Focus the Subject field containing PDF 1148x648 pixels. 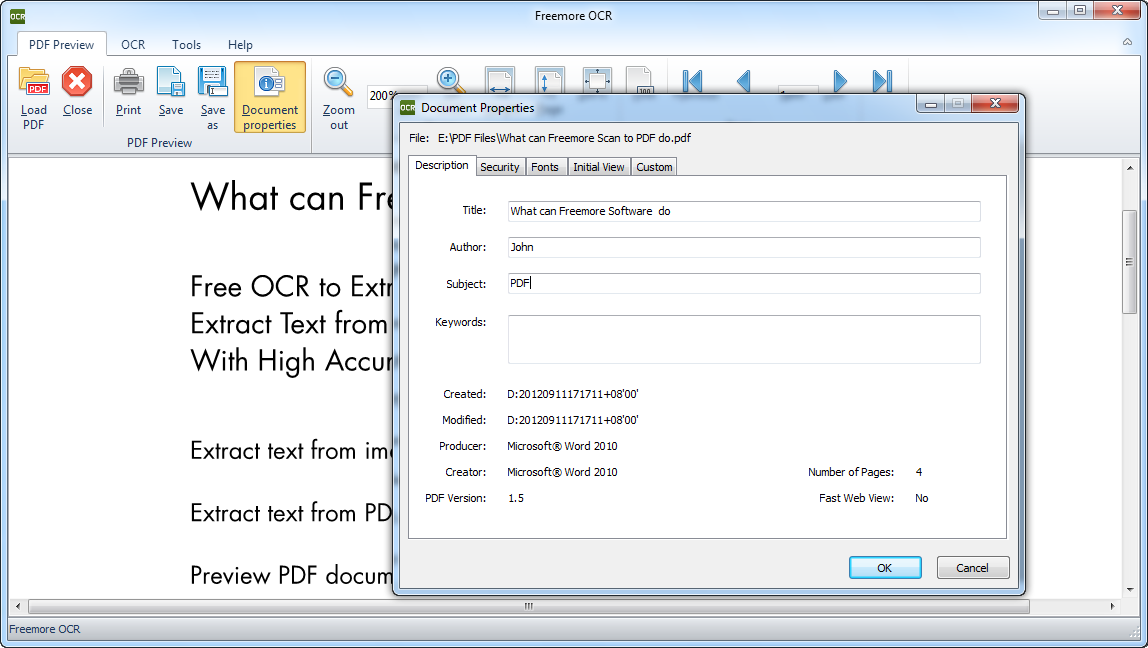[744, 283]
